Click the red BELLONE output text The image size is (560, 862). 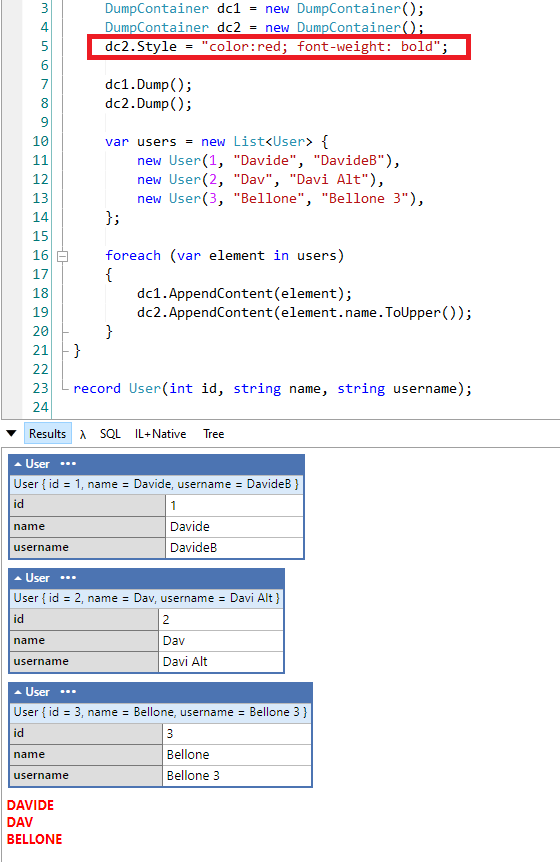pyautogui.click(x=35, y=839)
